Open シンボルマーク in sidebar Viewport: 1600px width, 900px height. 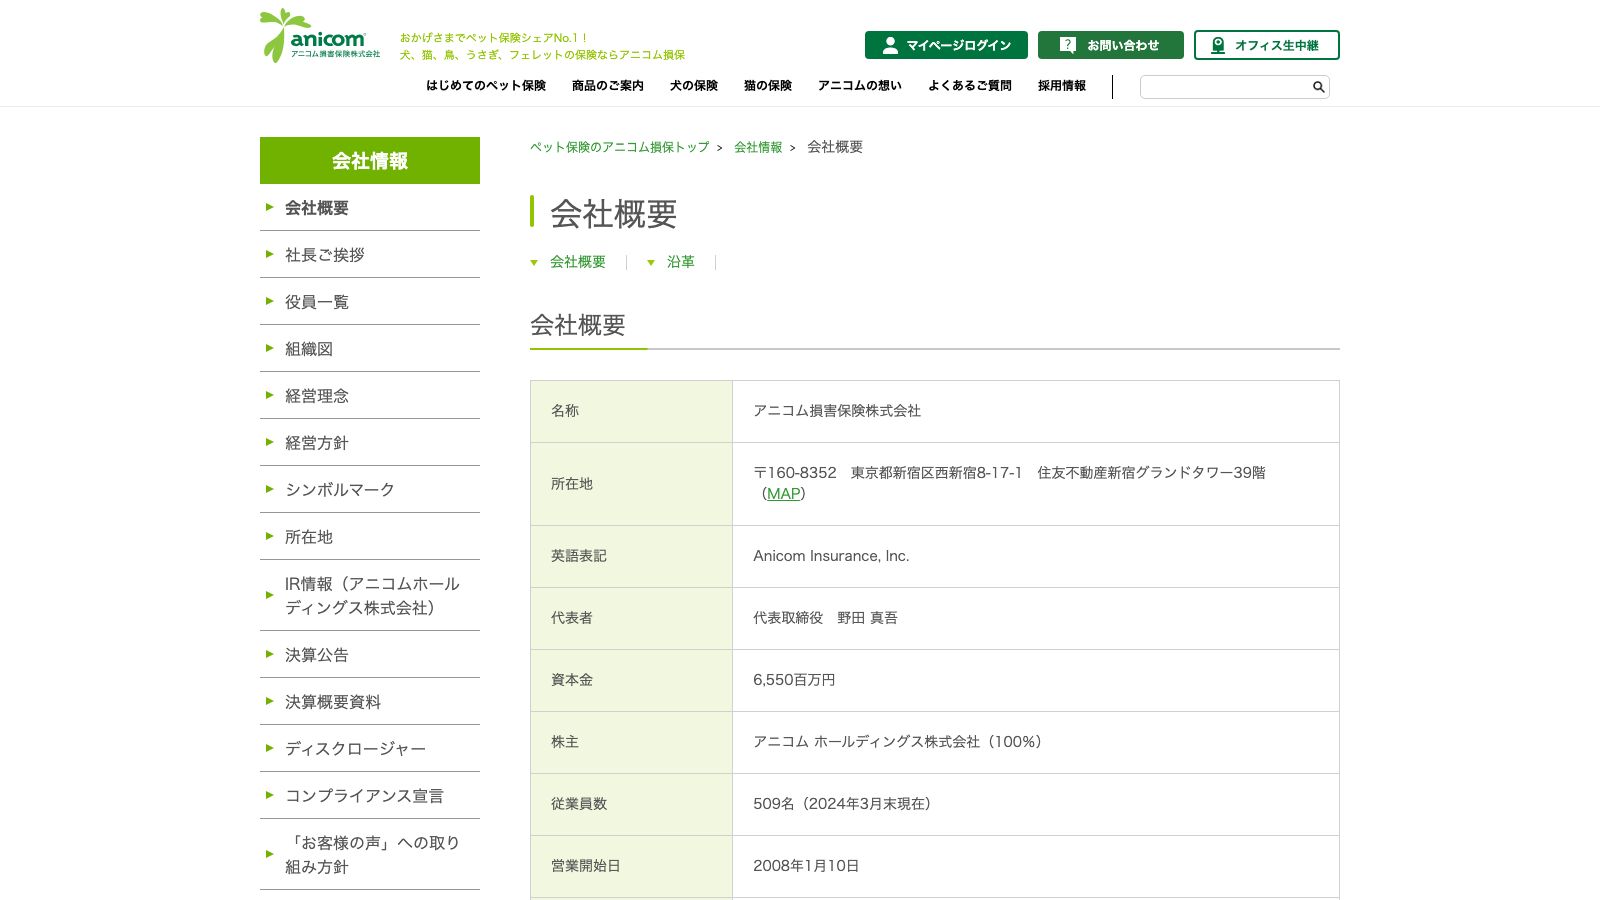tap(370, 490)
